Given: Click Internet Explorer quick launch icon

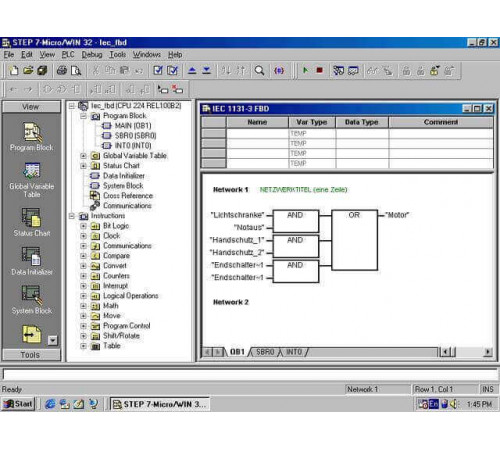Looking at the screenshot, I should point(50,404).
